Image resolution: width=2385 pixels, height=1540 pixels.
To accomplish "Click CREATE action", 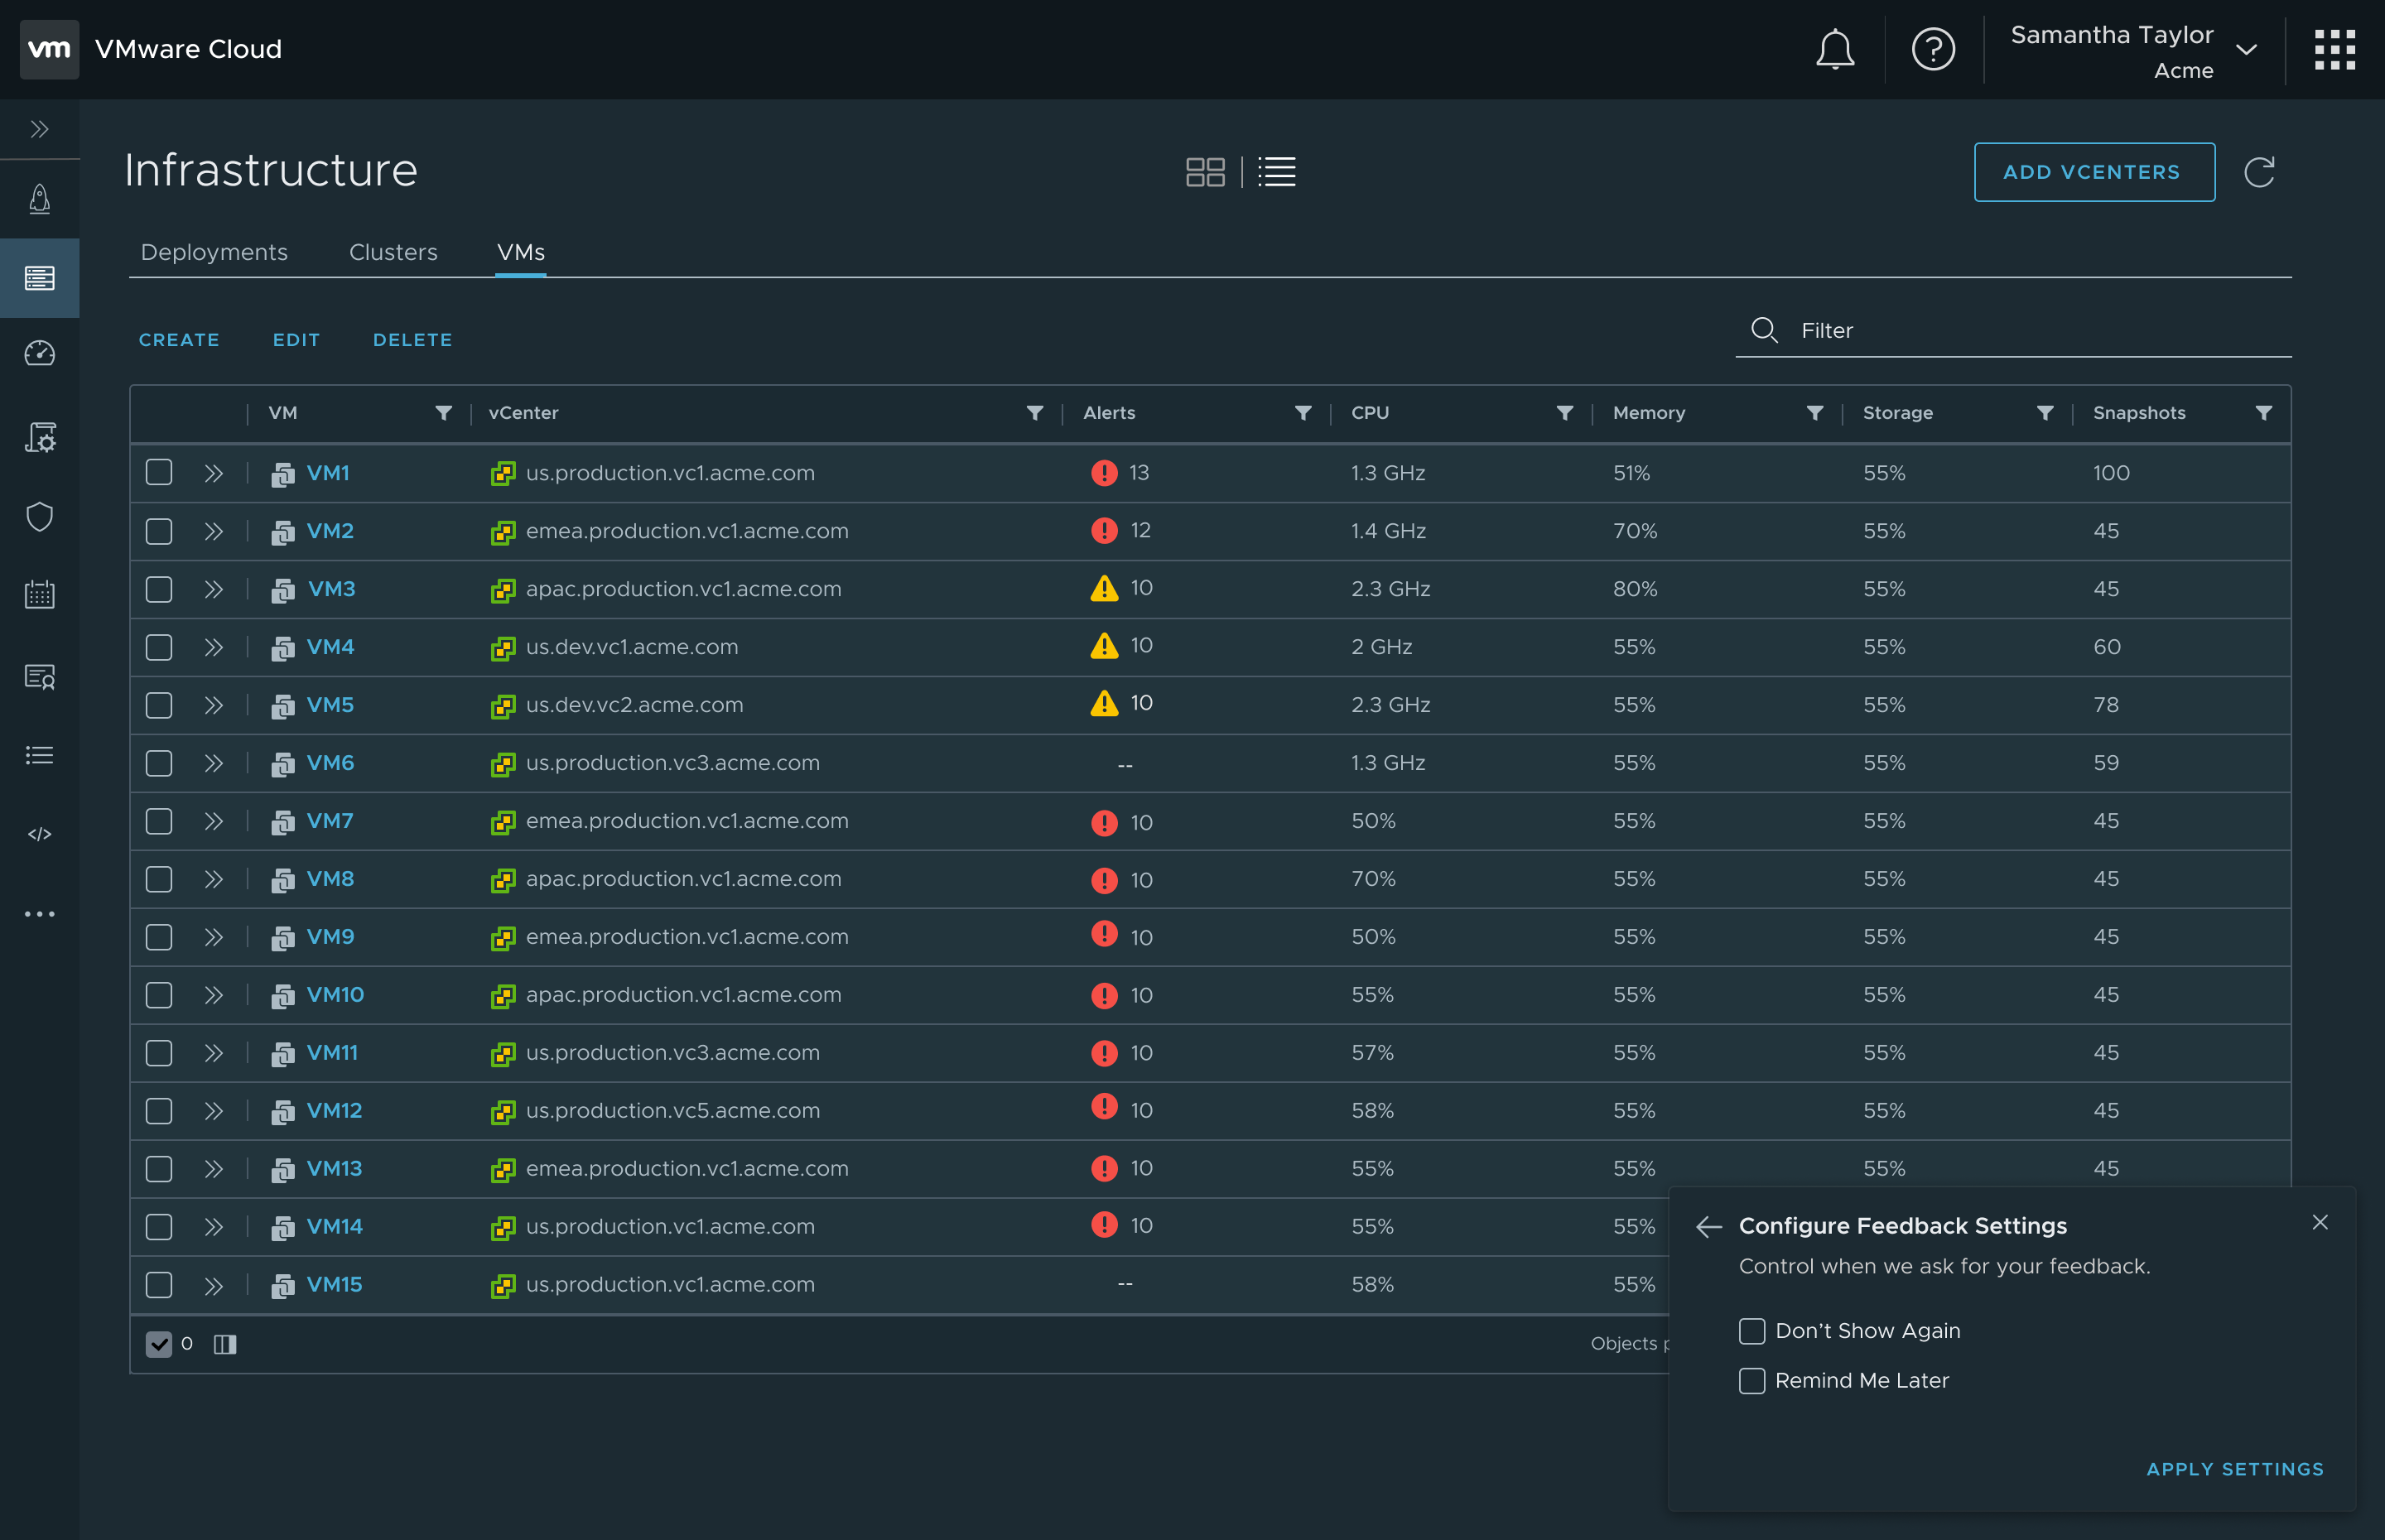I will point(179,340).
